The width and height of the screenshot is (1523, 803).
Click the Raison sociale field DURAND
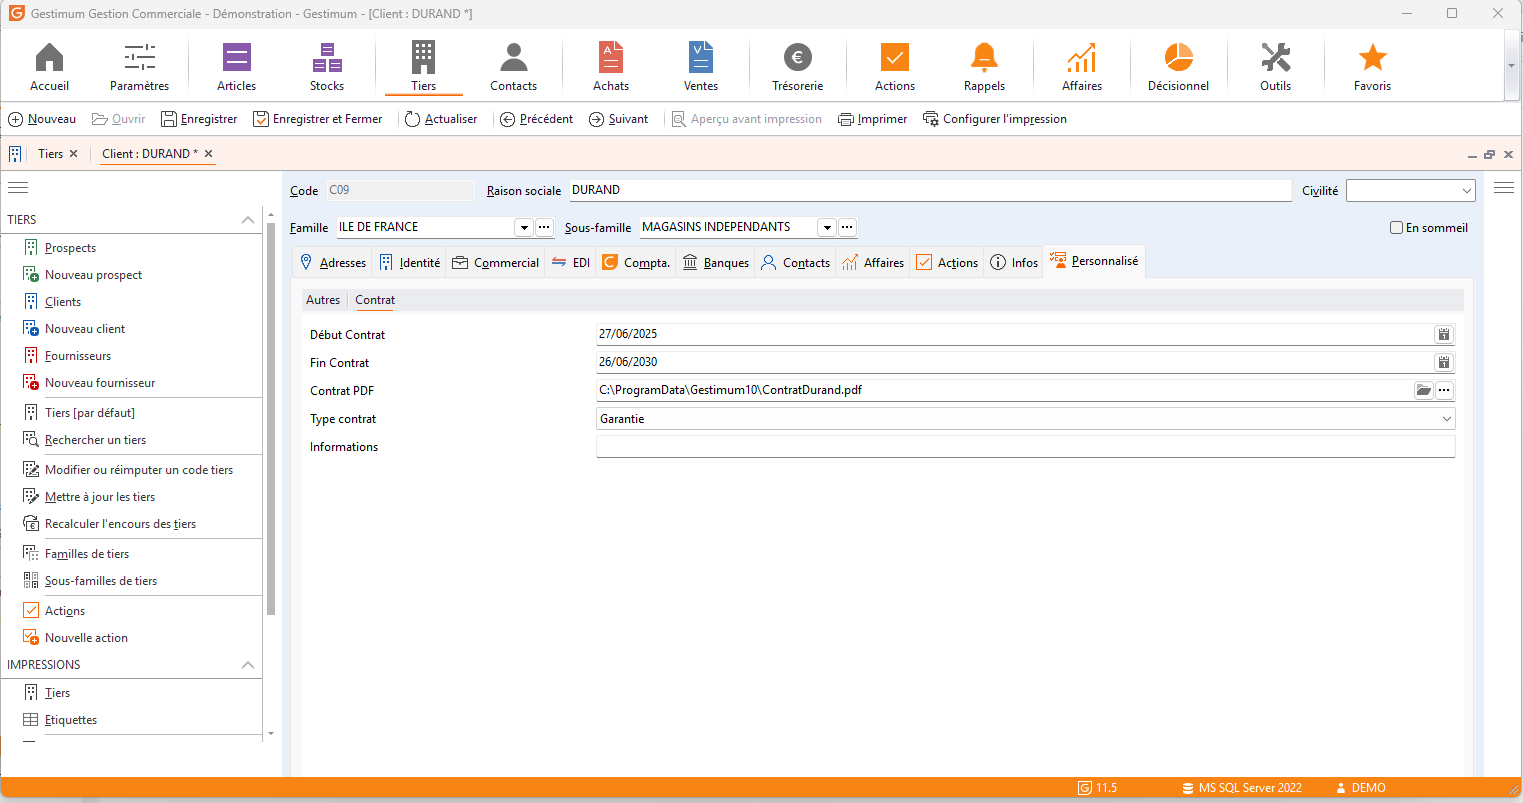pos(930,190)
